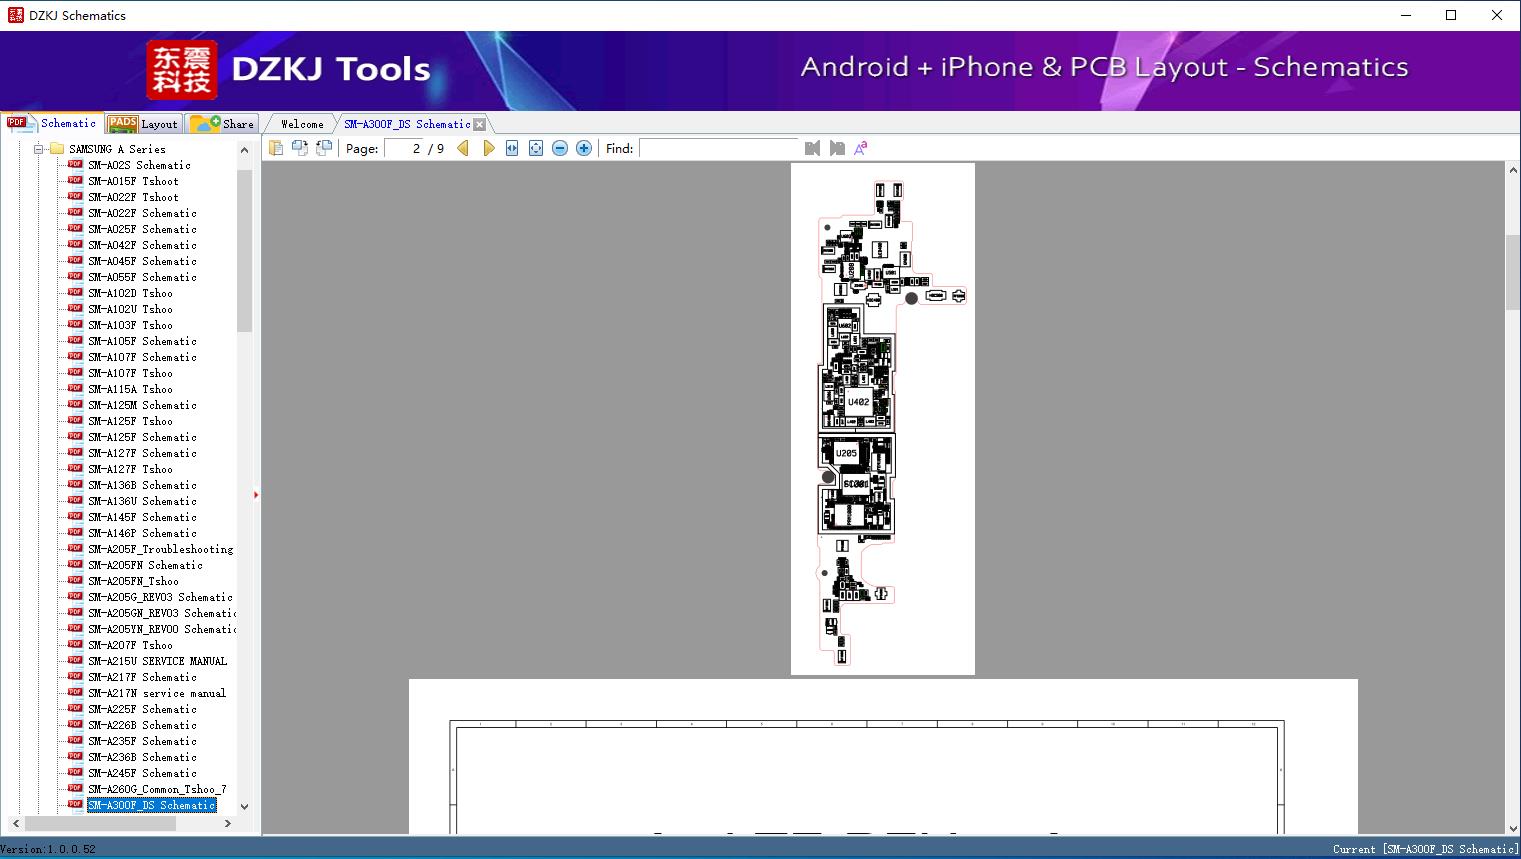Click the PDF icon beside SM-A235F Schematic
Screen dimensions: 1521x859
pos(75,740)
